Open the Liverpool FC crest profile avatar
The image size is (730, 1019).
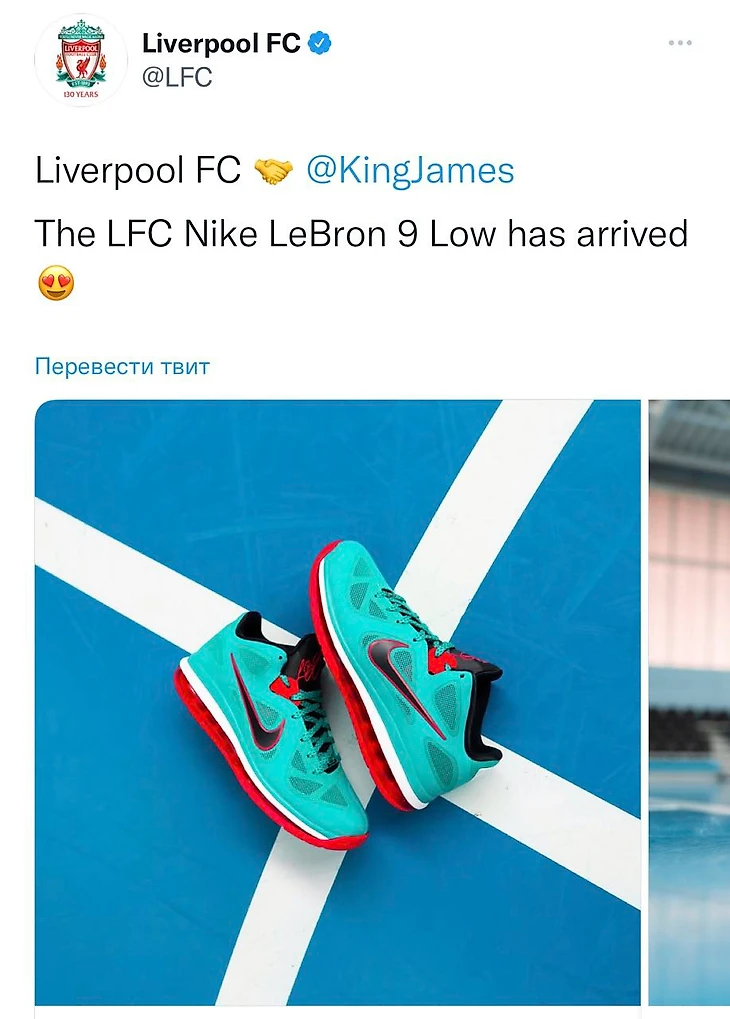[81, 60]
